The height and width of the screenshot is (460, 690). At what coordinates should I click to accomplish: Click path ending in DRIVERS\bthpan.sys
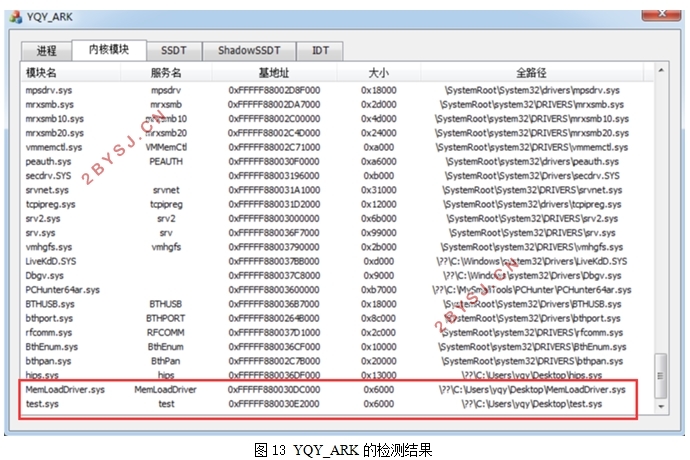pyautogui.click(x=532, y=361)
